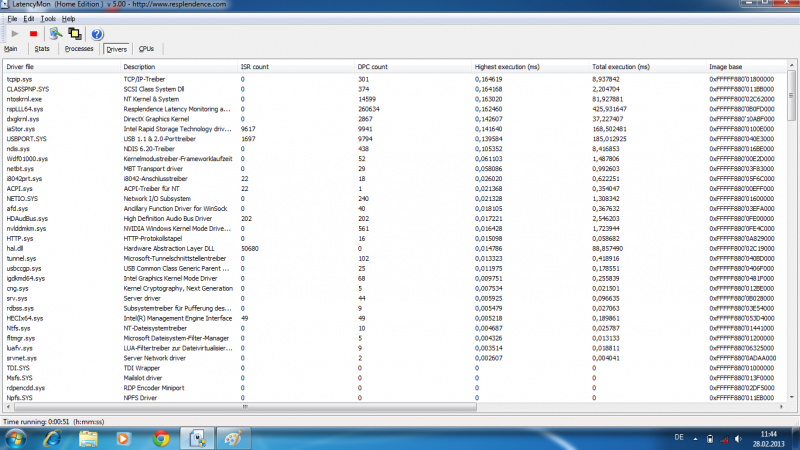Sort by Total execution (ms) header
Viewport: 800px width, 450px height.
point(647,67)
